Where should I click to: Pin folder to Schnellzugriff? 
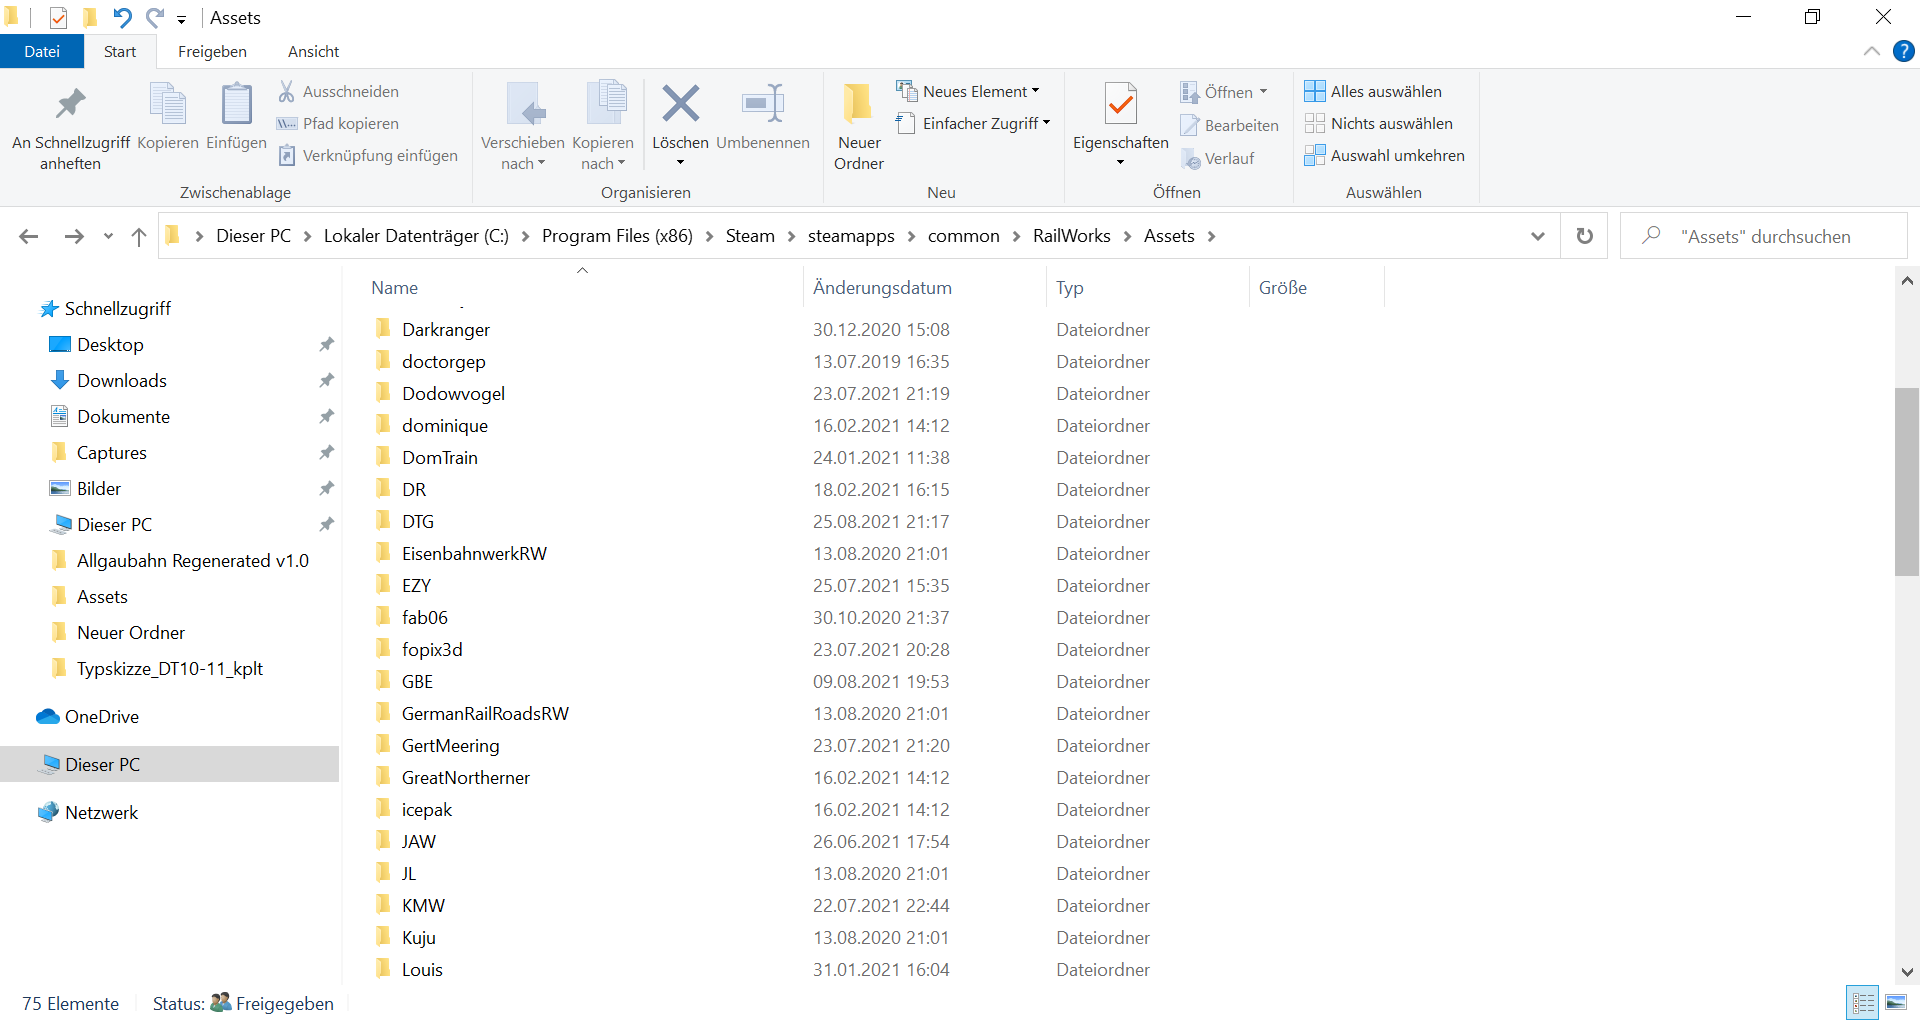click(70, 127)
